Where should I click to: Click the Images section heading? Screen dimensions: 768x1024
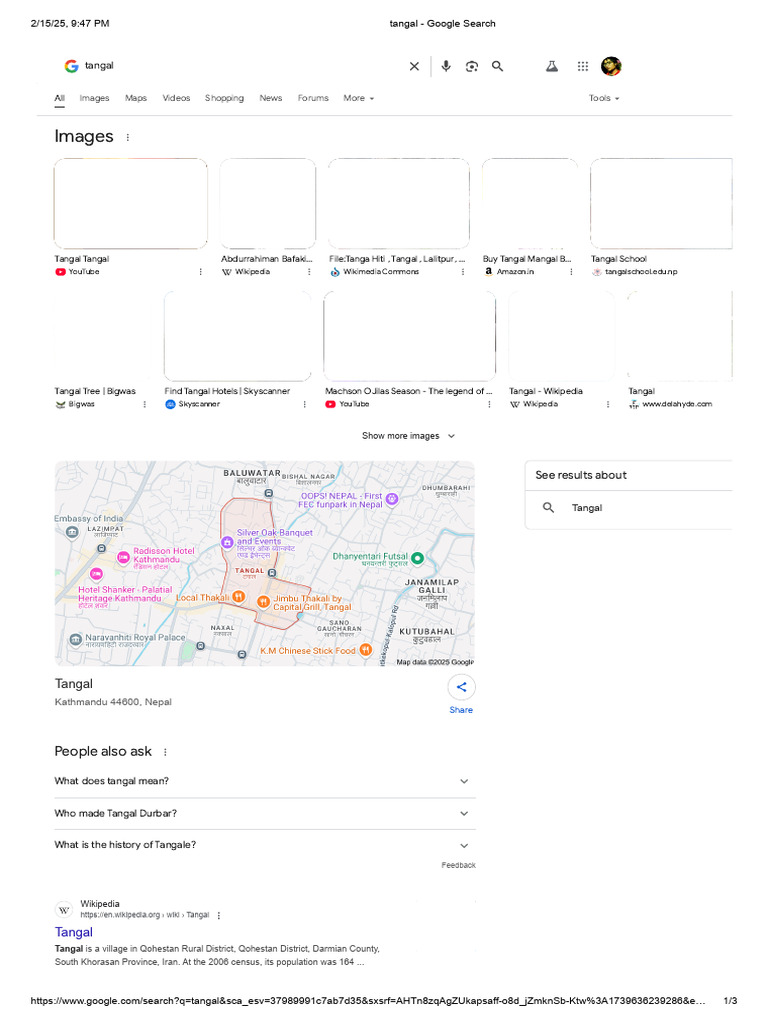pyautogui.click(x=84, y=136)
